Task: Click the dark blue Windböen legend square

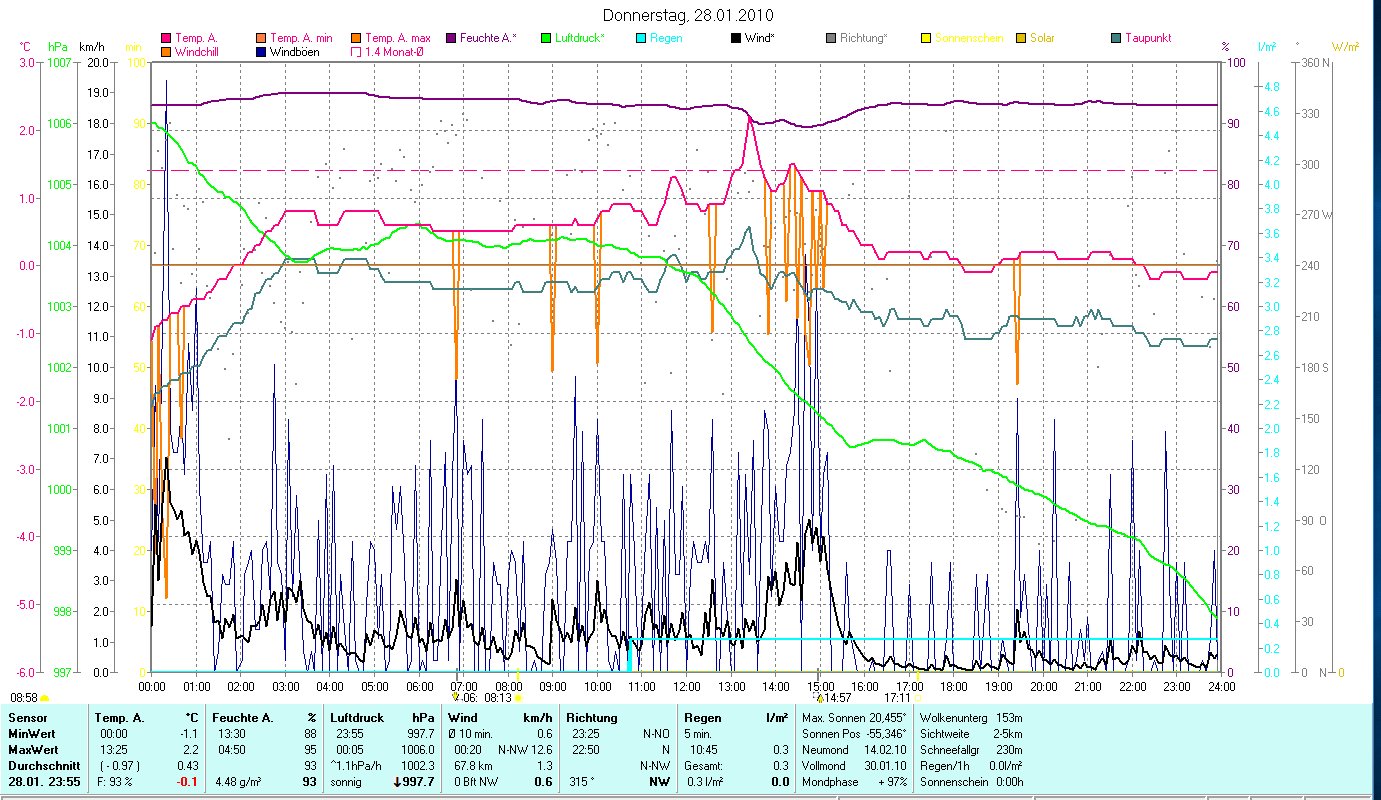Action: [x=261, y=52]
